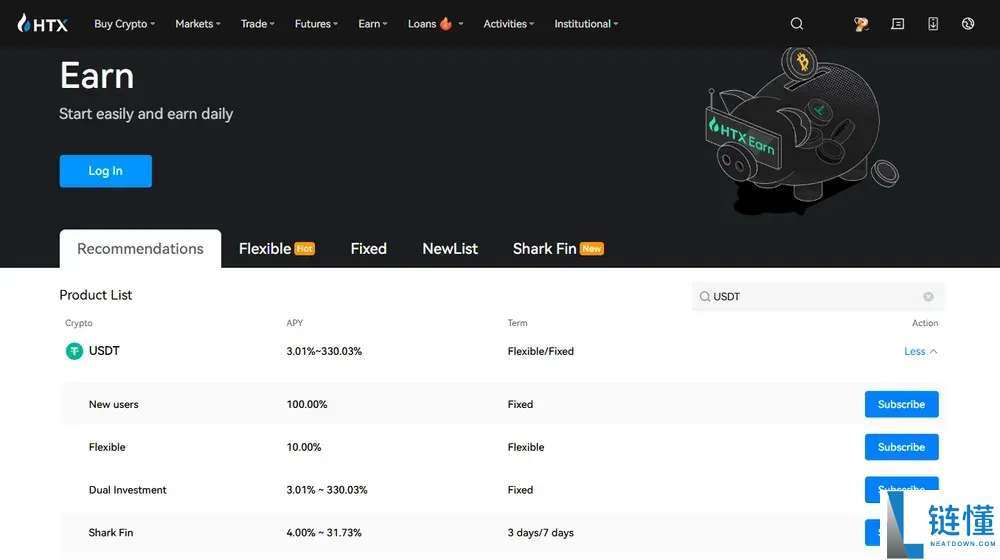The image size is (1000, 560).
Task: Open the search magnifier in top navigation
Action: [797, 24]
